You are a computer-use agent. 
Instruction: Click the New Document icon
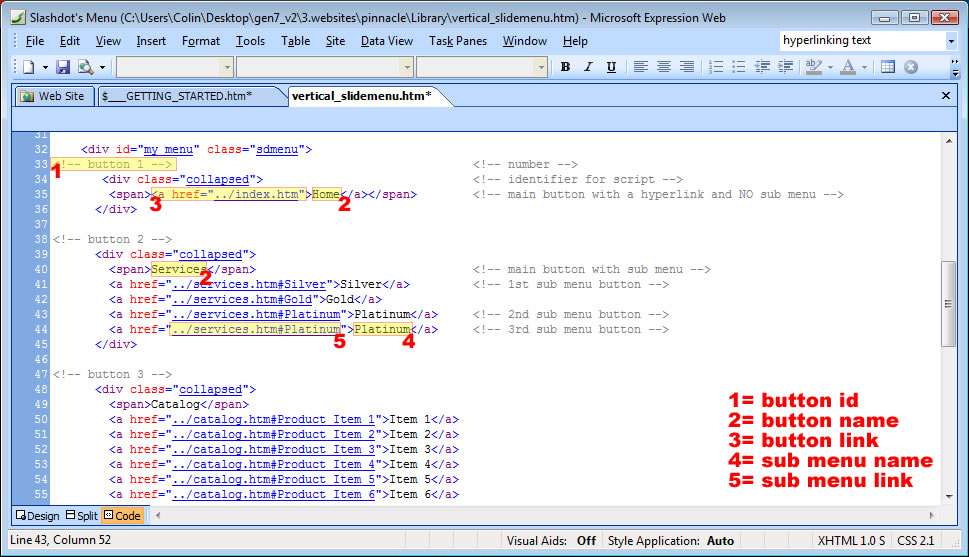(28, 67)
